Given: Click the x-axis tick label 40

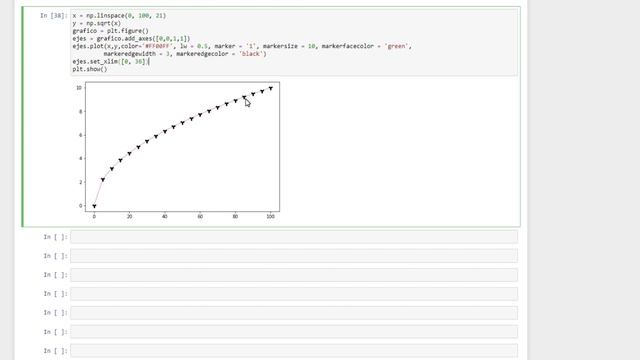Looking at the screenshot, I should [x=165, y=217].
